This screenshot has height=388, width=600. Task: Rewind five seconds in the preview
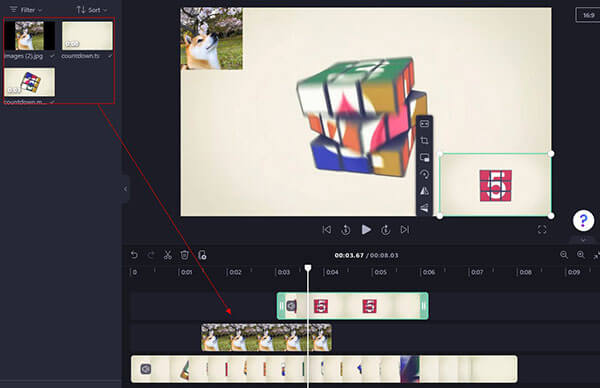pos(346,230)
